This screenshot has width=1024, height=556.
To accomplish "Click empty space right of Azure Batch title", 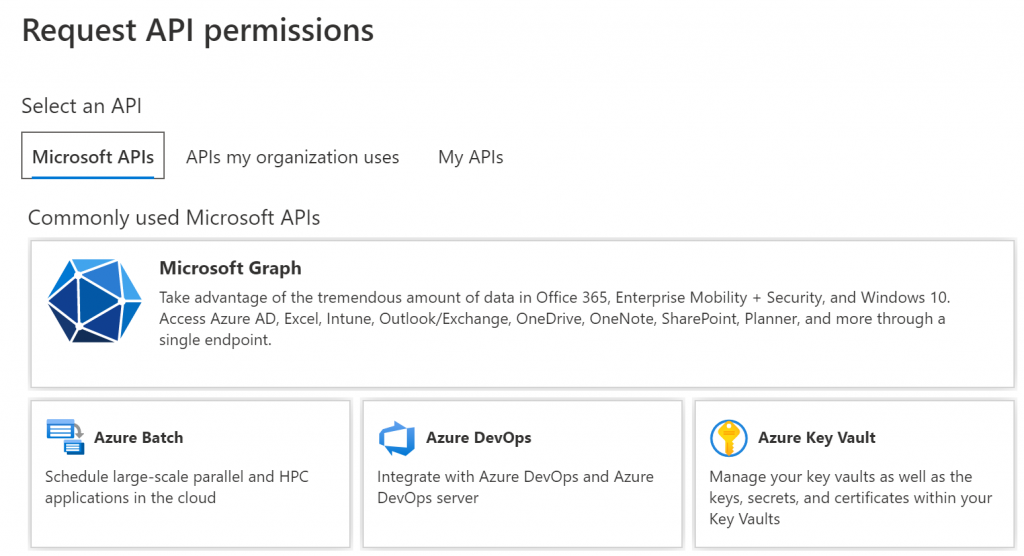I will (270, 438).
